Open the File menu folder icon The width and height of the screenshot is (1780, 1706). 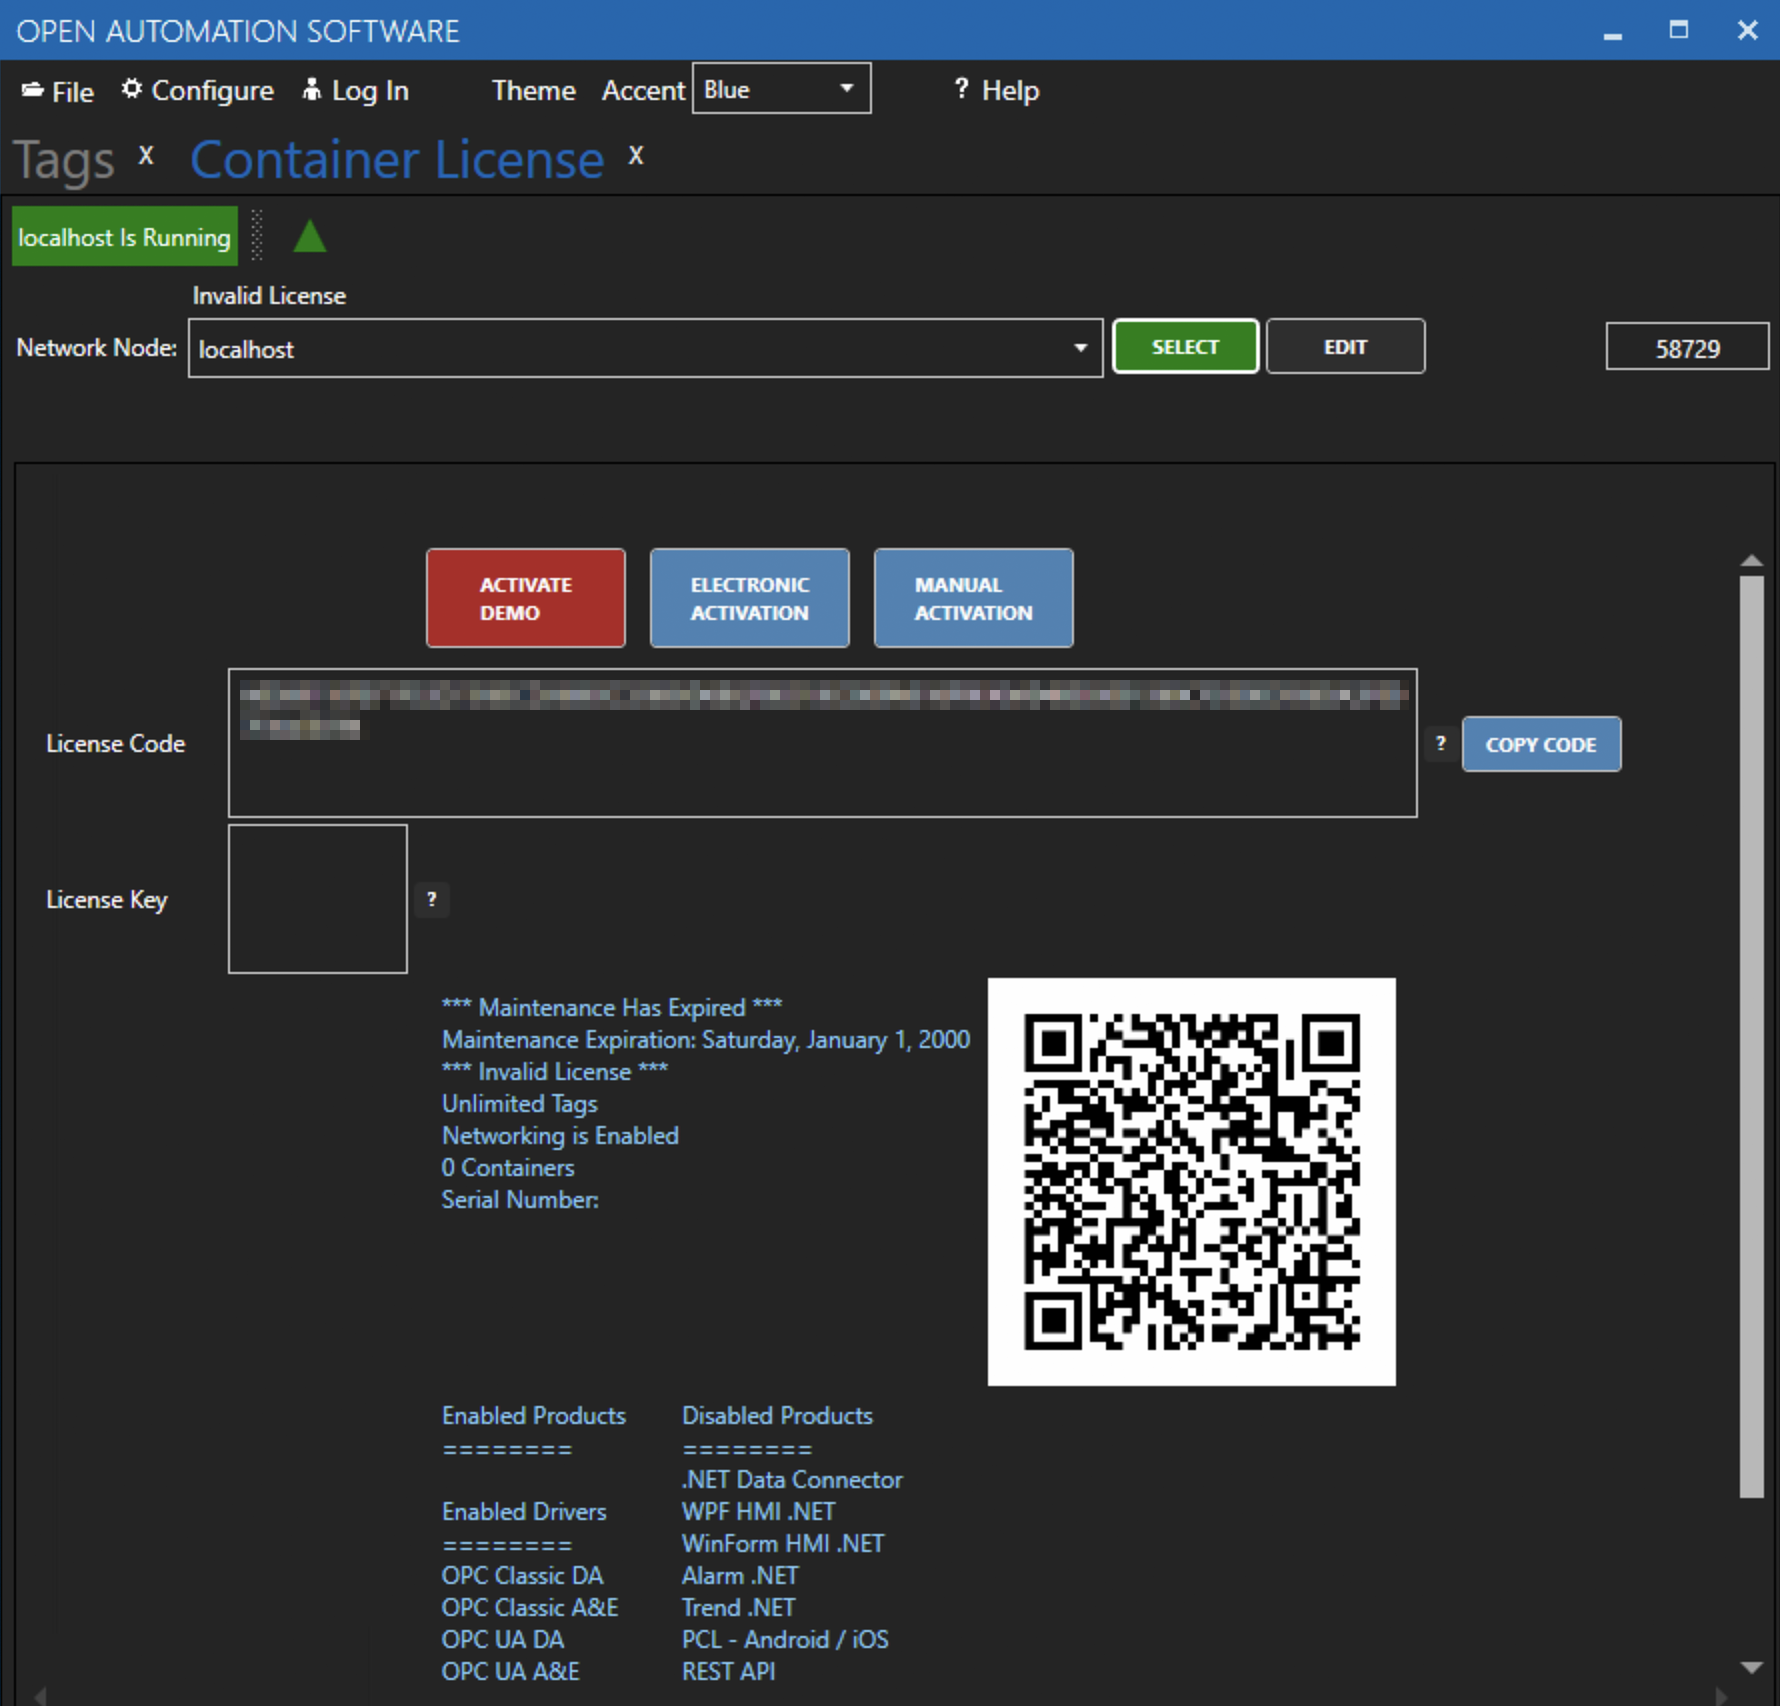[30, 89]
